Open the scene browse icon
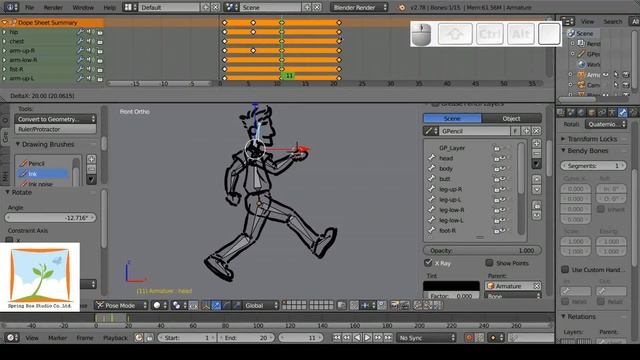 pos(231,7)
